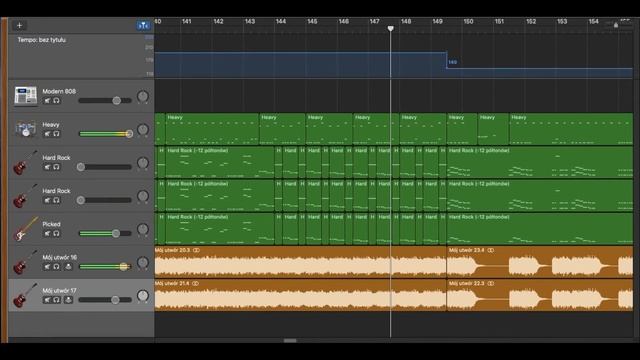Click loop icon beside Mój utwór 23.4

491,250
